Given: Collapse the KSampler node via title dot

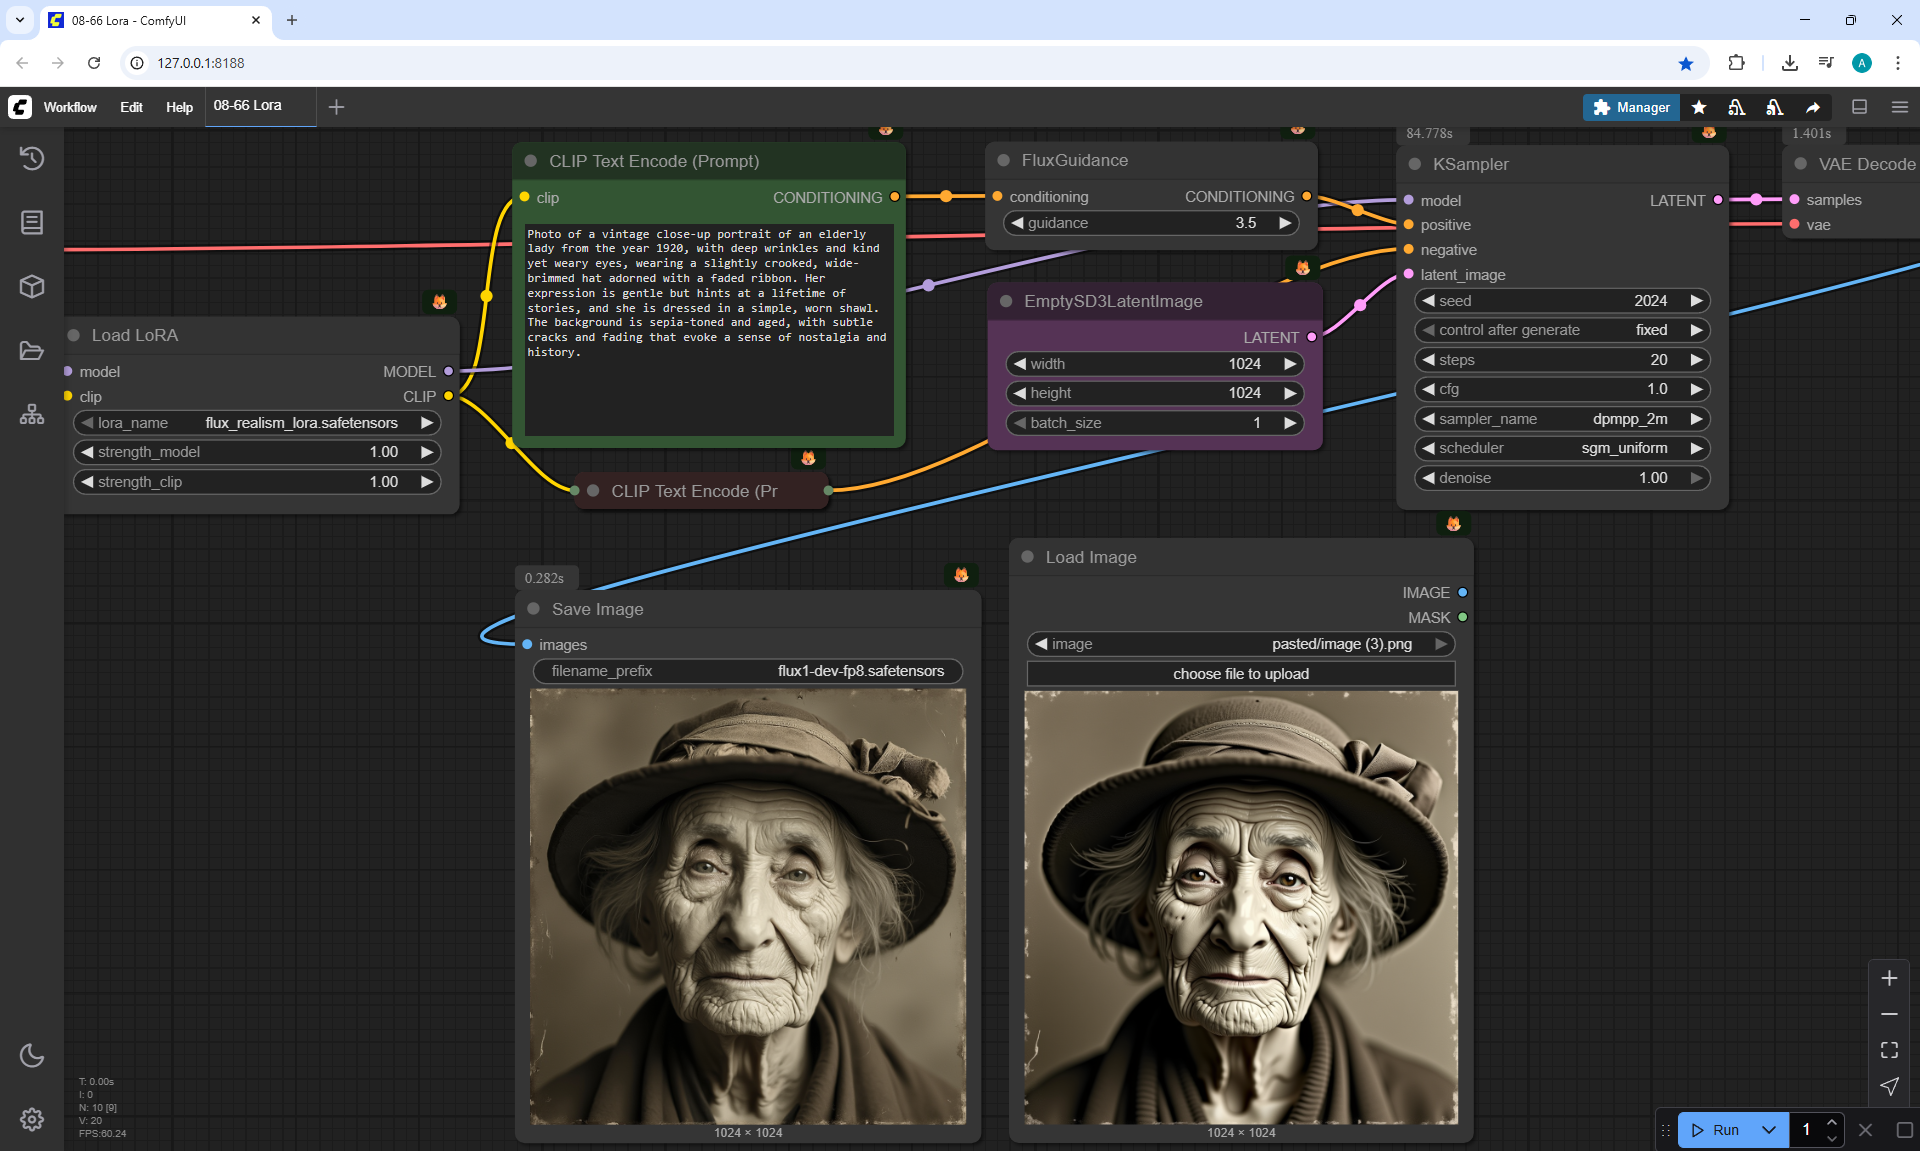Looking at the screenshot, I should click(x=1415, y=164).
